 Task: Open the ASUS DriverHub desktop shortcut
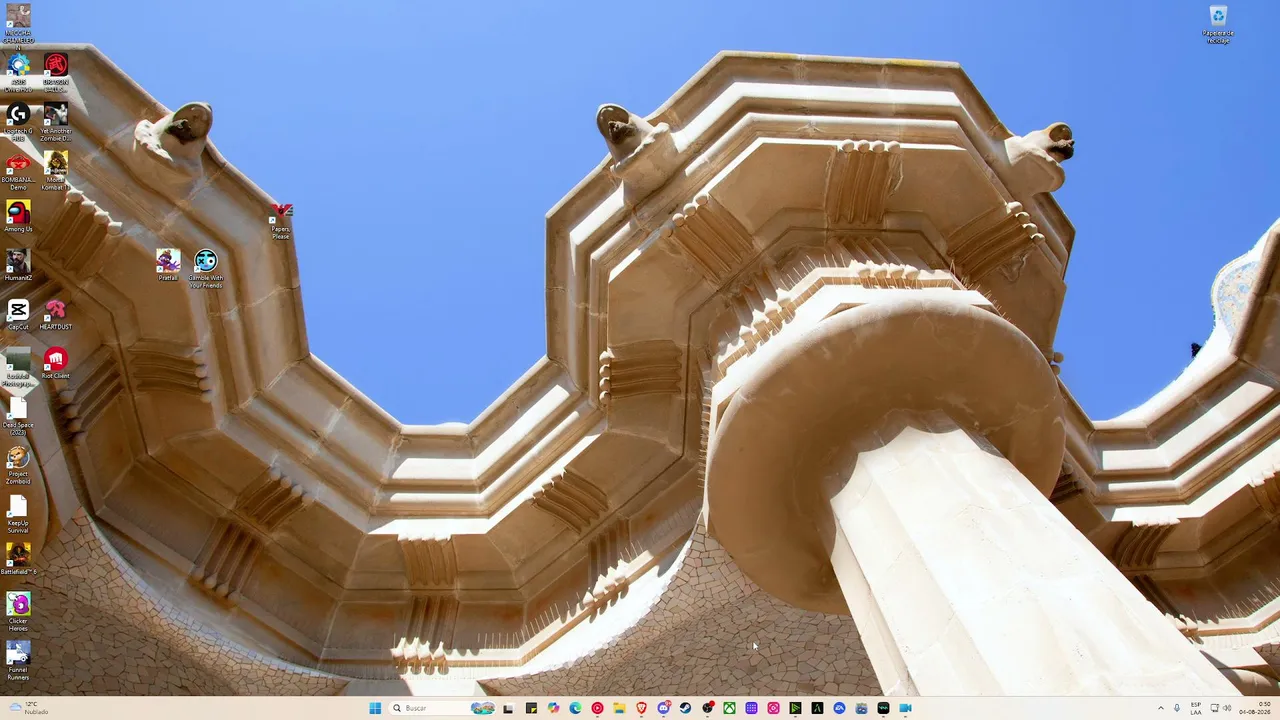click(18, 72)
